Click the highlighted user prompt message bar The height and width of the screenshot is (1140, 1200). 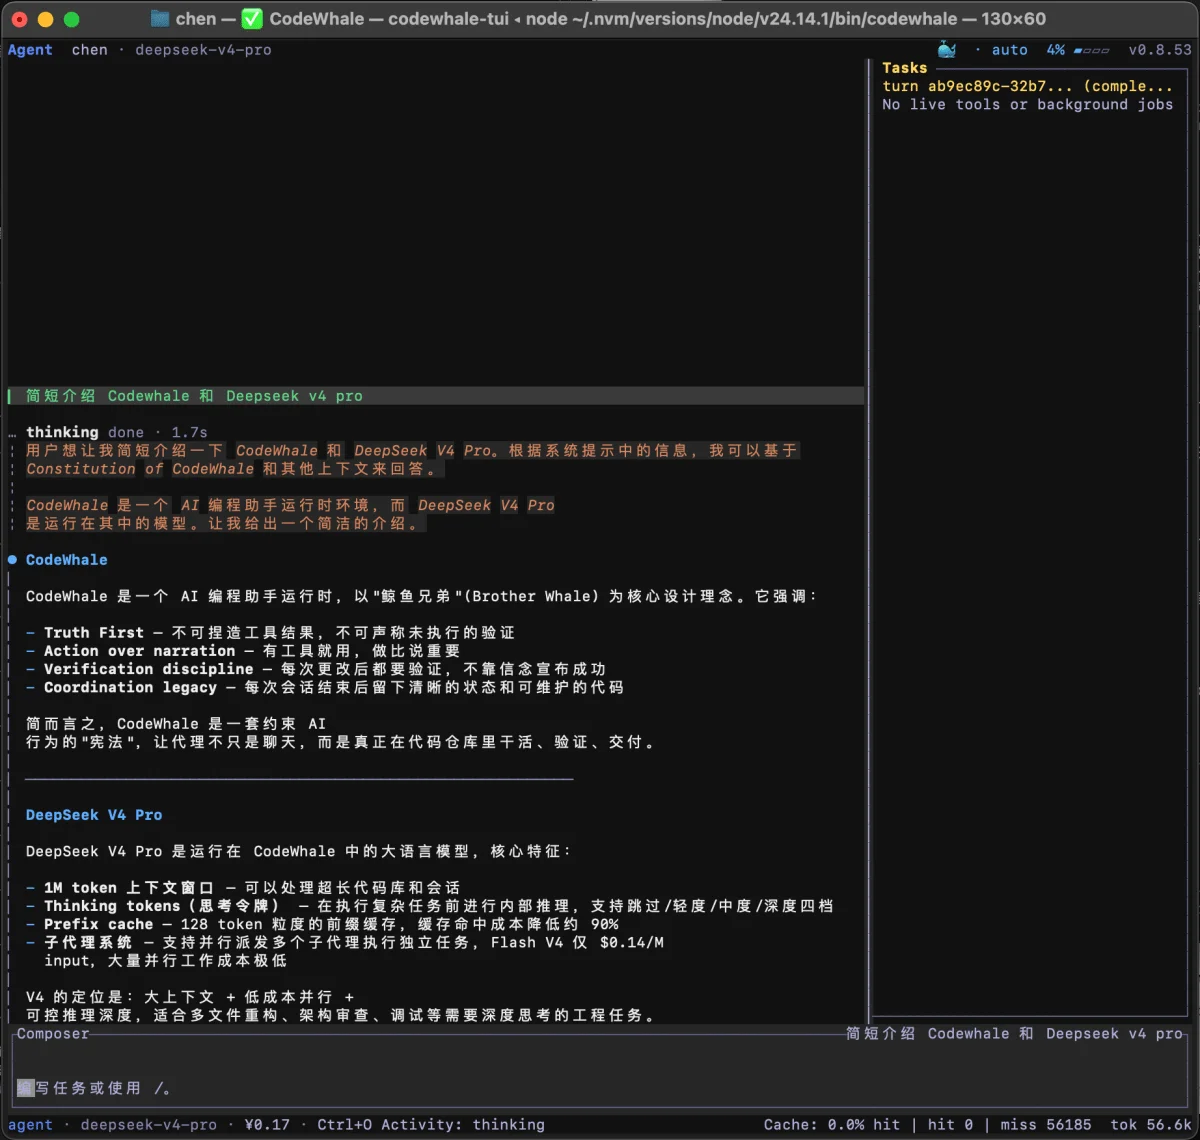tap(436, 396)
